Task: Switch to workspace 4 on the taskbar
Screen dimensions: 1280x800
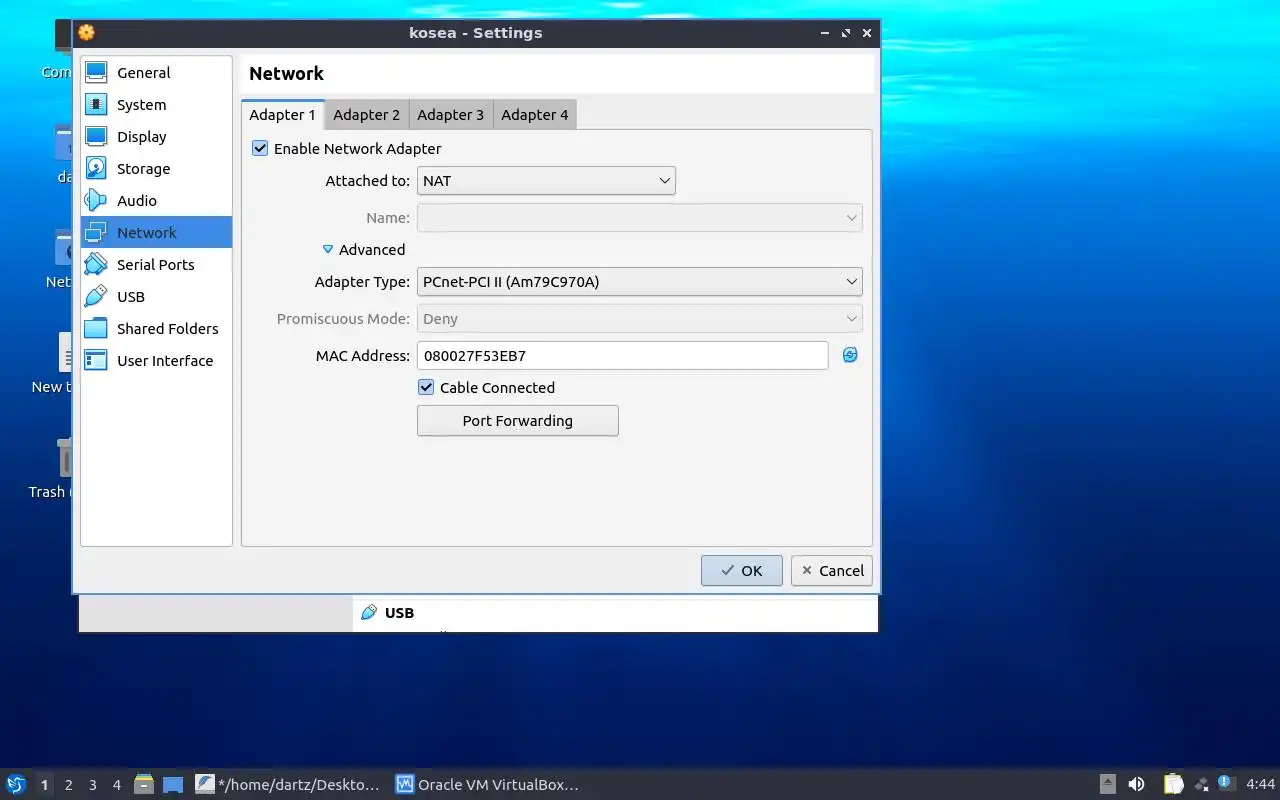Action: (x=116, y=785)
